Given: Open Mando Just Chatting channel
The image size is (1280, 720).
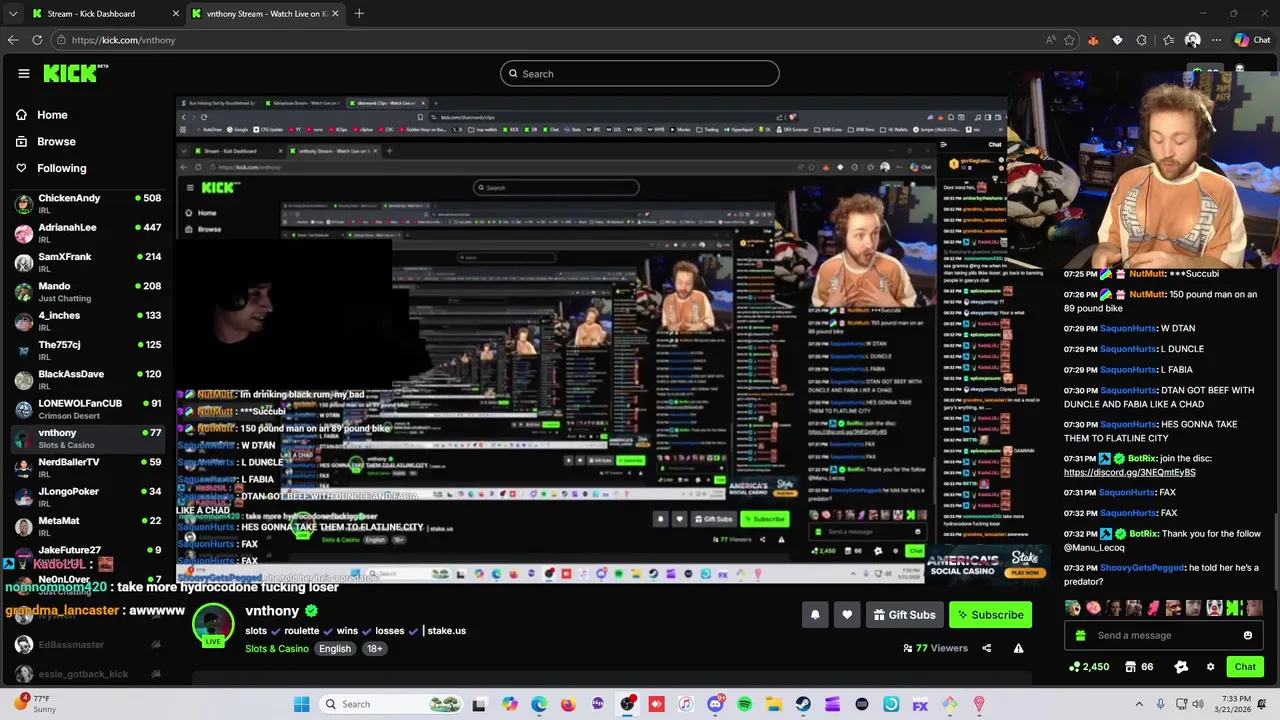Looking at the screenshot, I should [x=88, y=292].
